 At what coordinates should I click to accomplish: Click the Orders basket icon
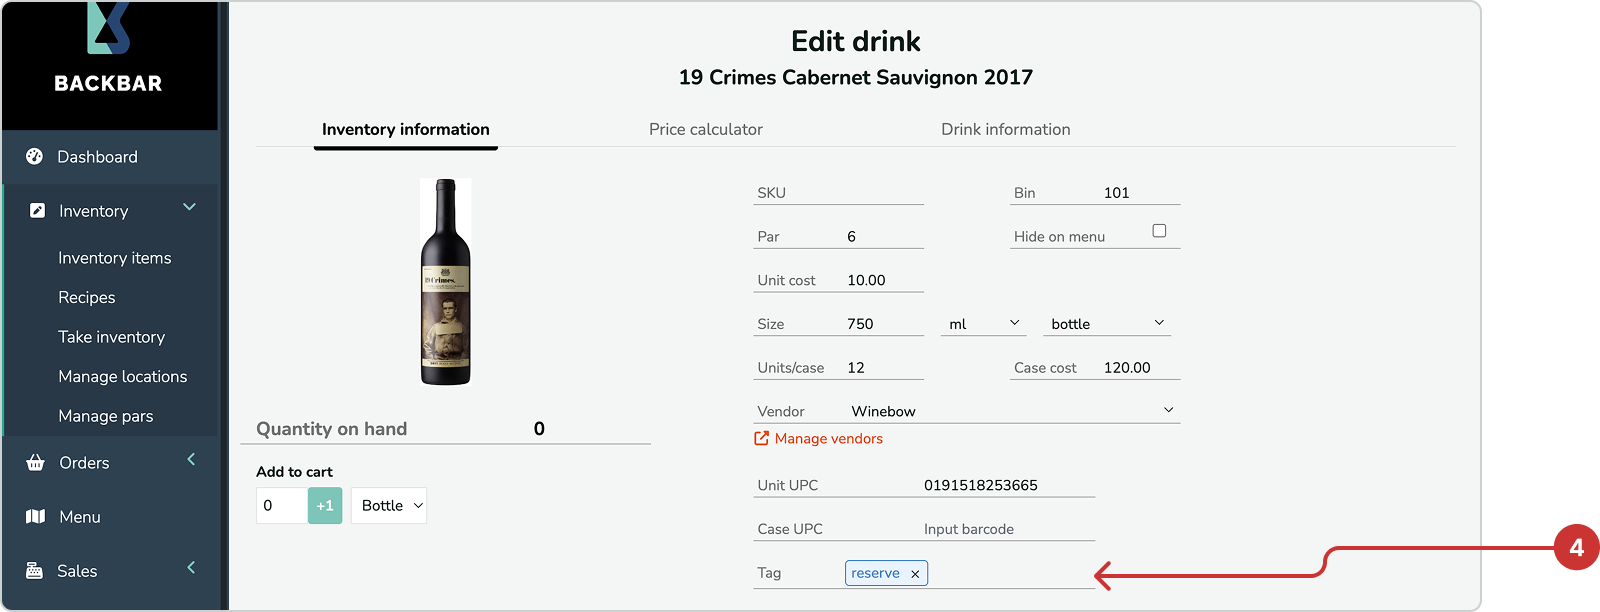pos(36,462)
